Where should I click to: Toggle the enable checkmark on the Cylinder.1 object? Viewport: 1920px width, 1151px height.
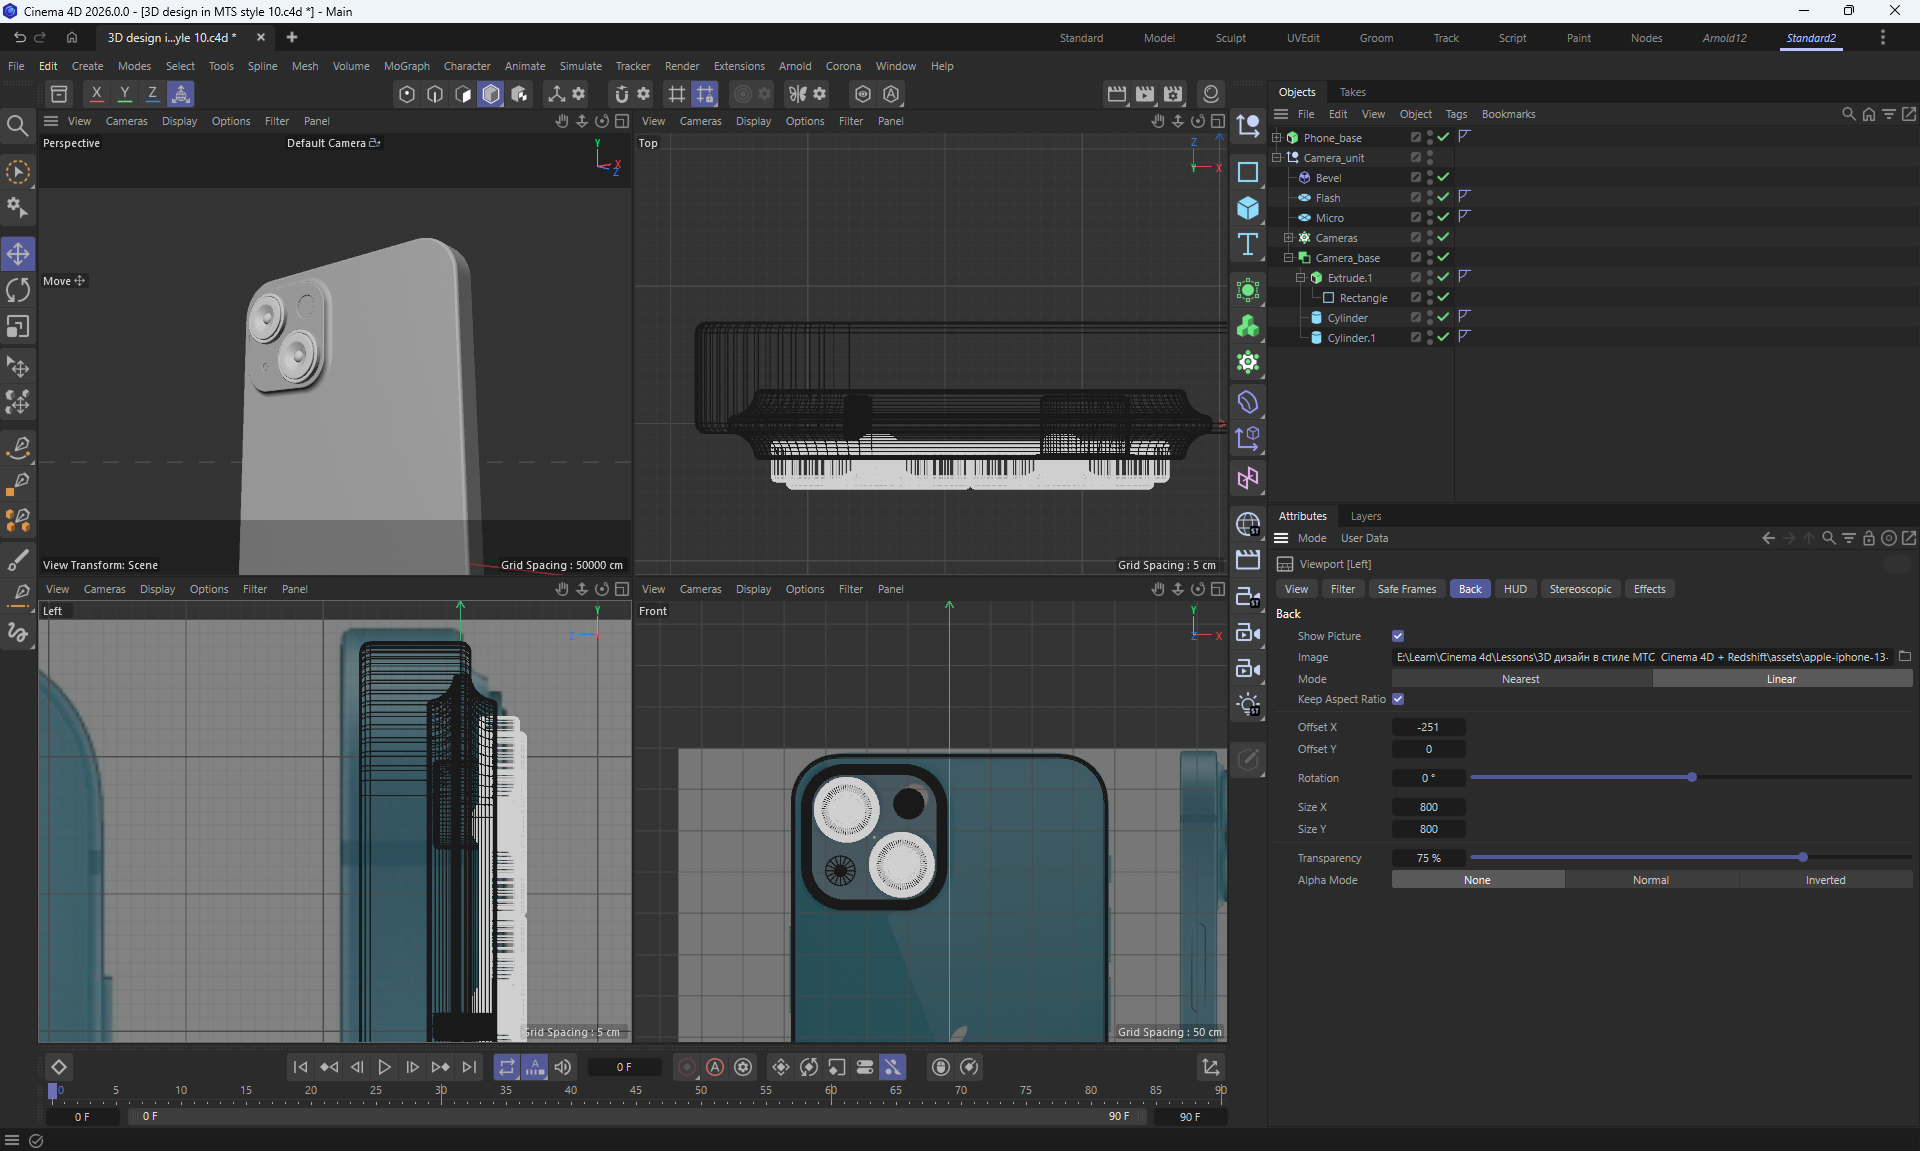pos(1443,338)
